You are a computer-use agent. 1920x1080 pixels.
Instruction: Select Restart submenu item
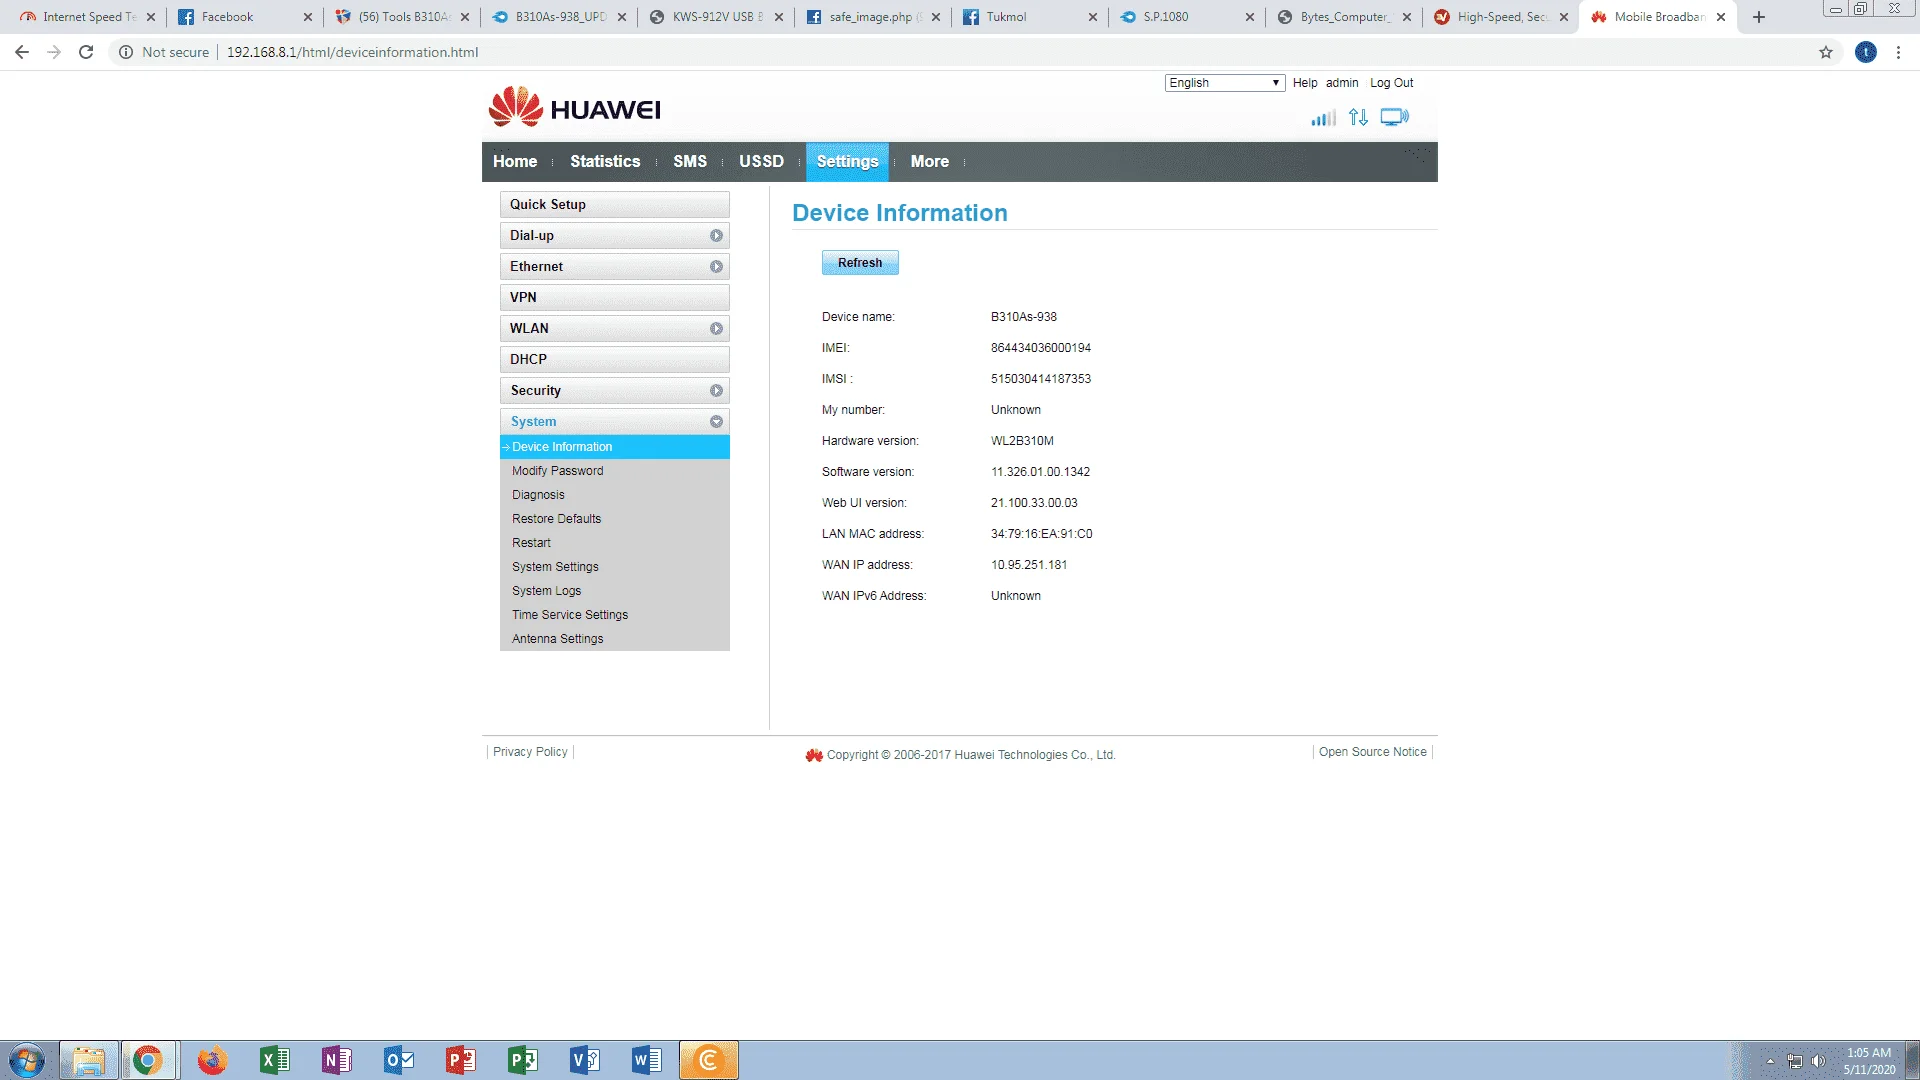[615, 543]
